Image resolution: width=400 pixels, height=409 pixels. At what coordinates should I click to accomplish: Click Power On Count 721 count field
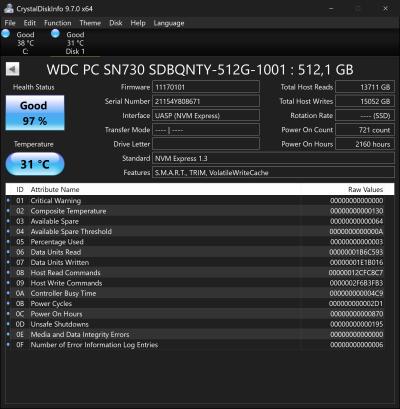click(365, 130)
